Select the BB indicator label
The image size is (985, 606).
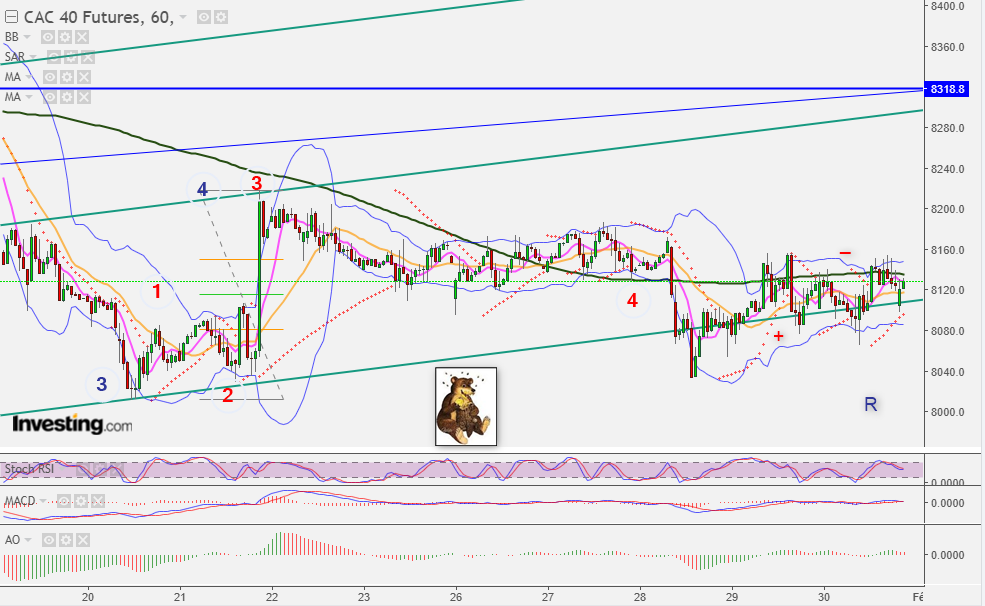(11, 37)
